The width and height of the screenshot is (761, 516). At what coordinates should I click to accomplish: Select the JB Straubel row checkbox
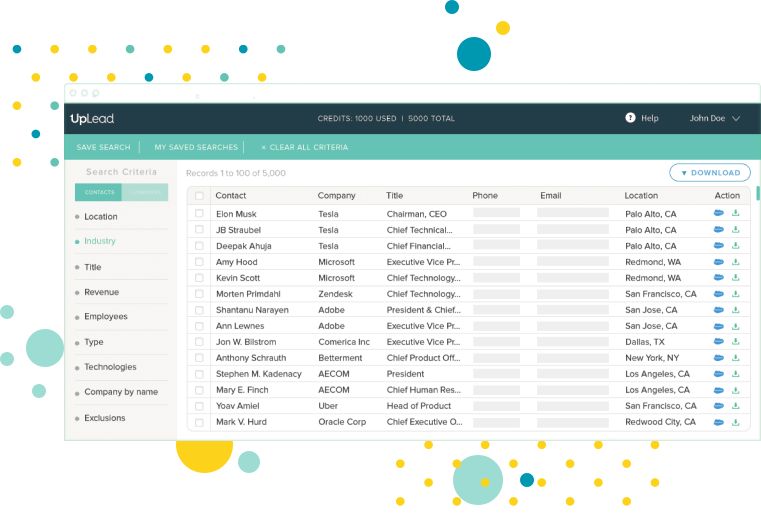(x=199, y=229)
